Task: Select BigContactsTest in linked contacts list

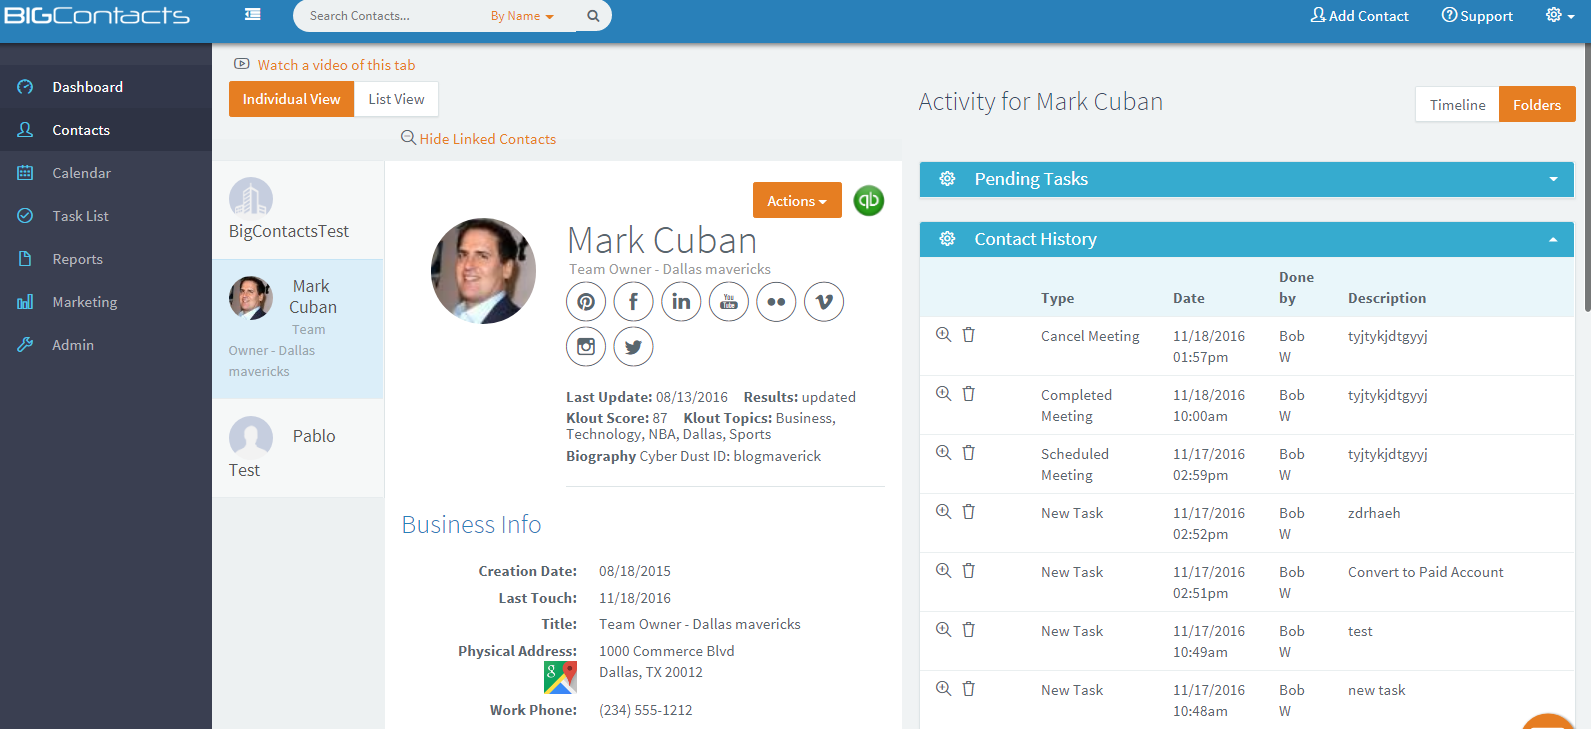Action: click(298, 210)
